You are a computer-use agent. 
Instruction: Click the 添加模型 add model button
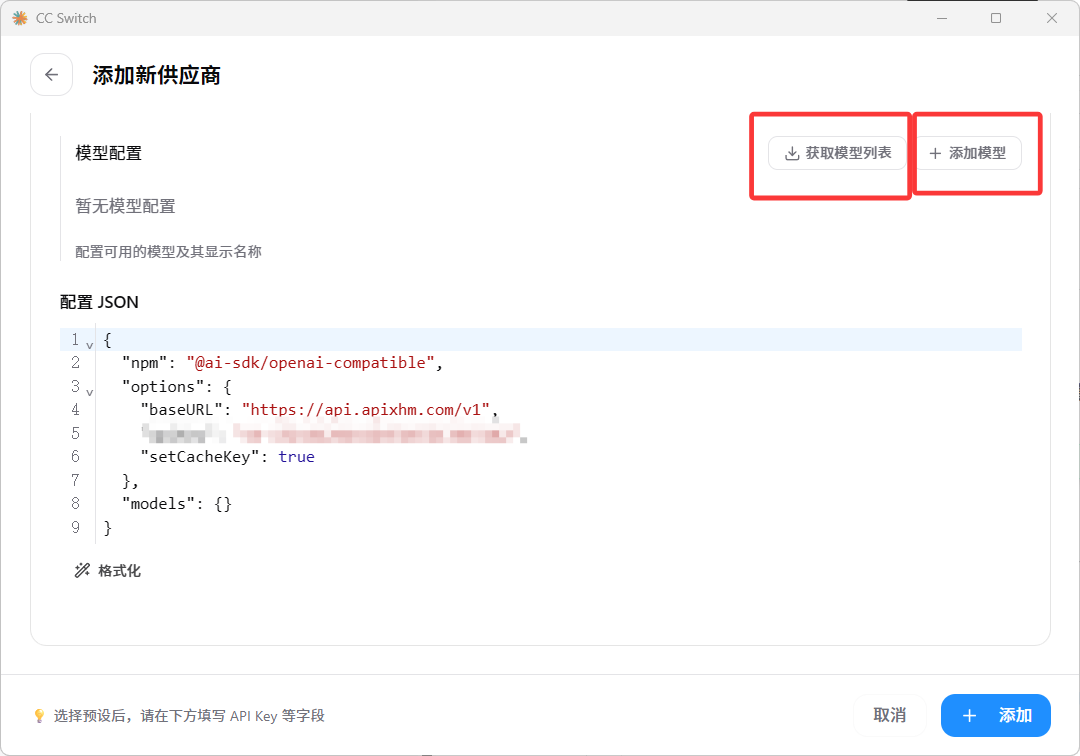point(968,153)
